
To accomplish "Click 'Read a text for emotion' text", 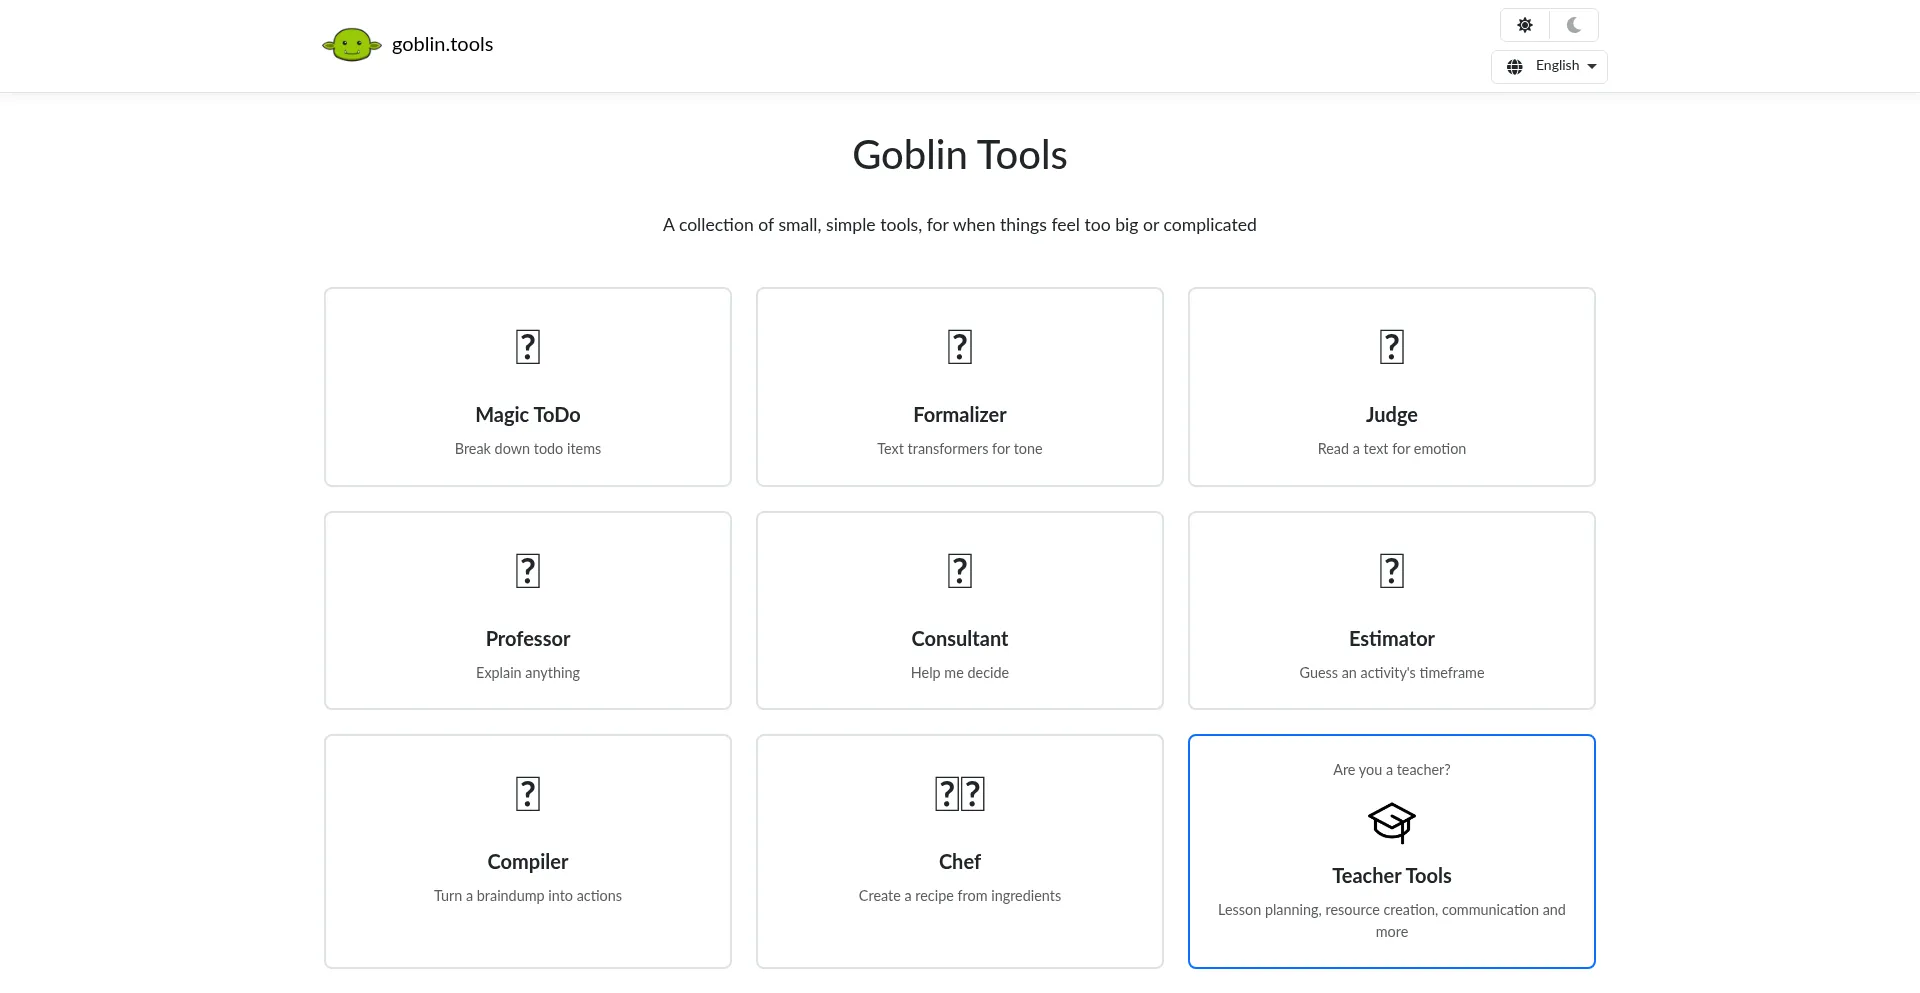I will (x=1392, y=449).
